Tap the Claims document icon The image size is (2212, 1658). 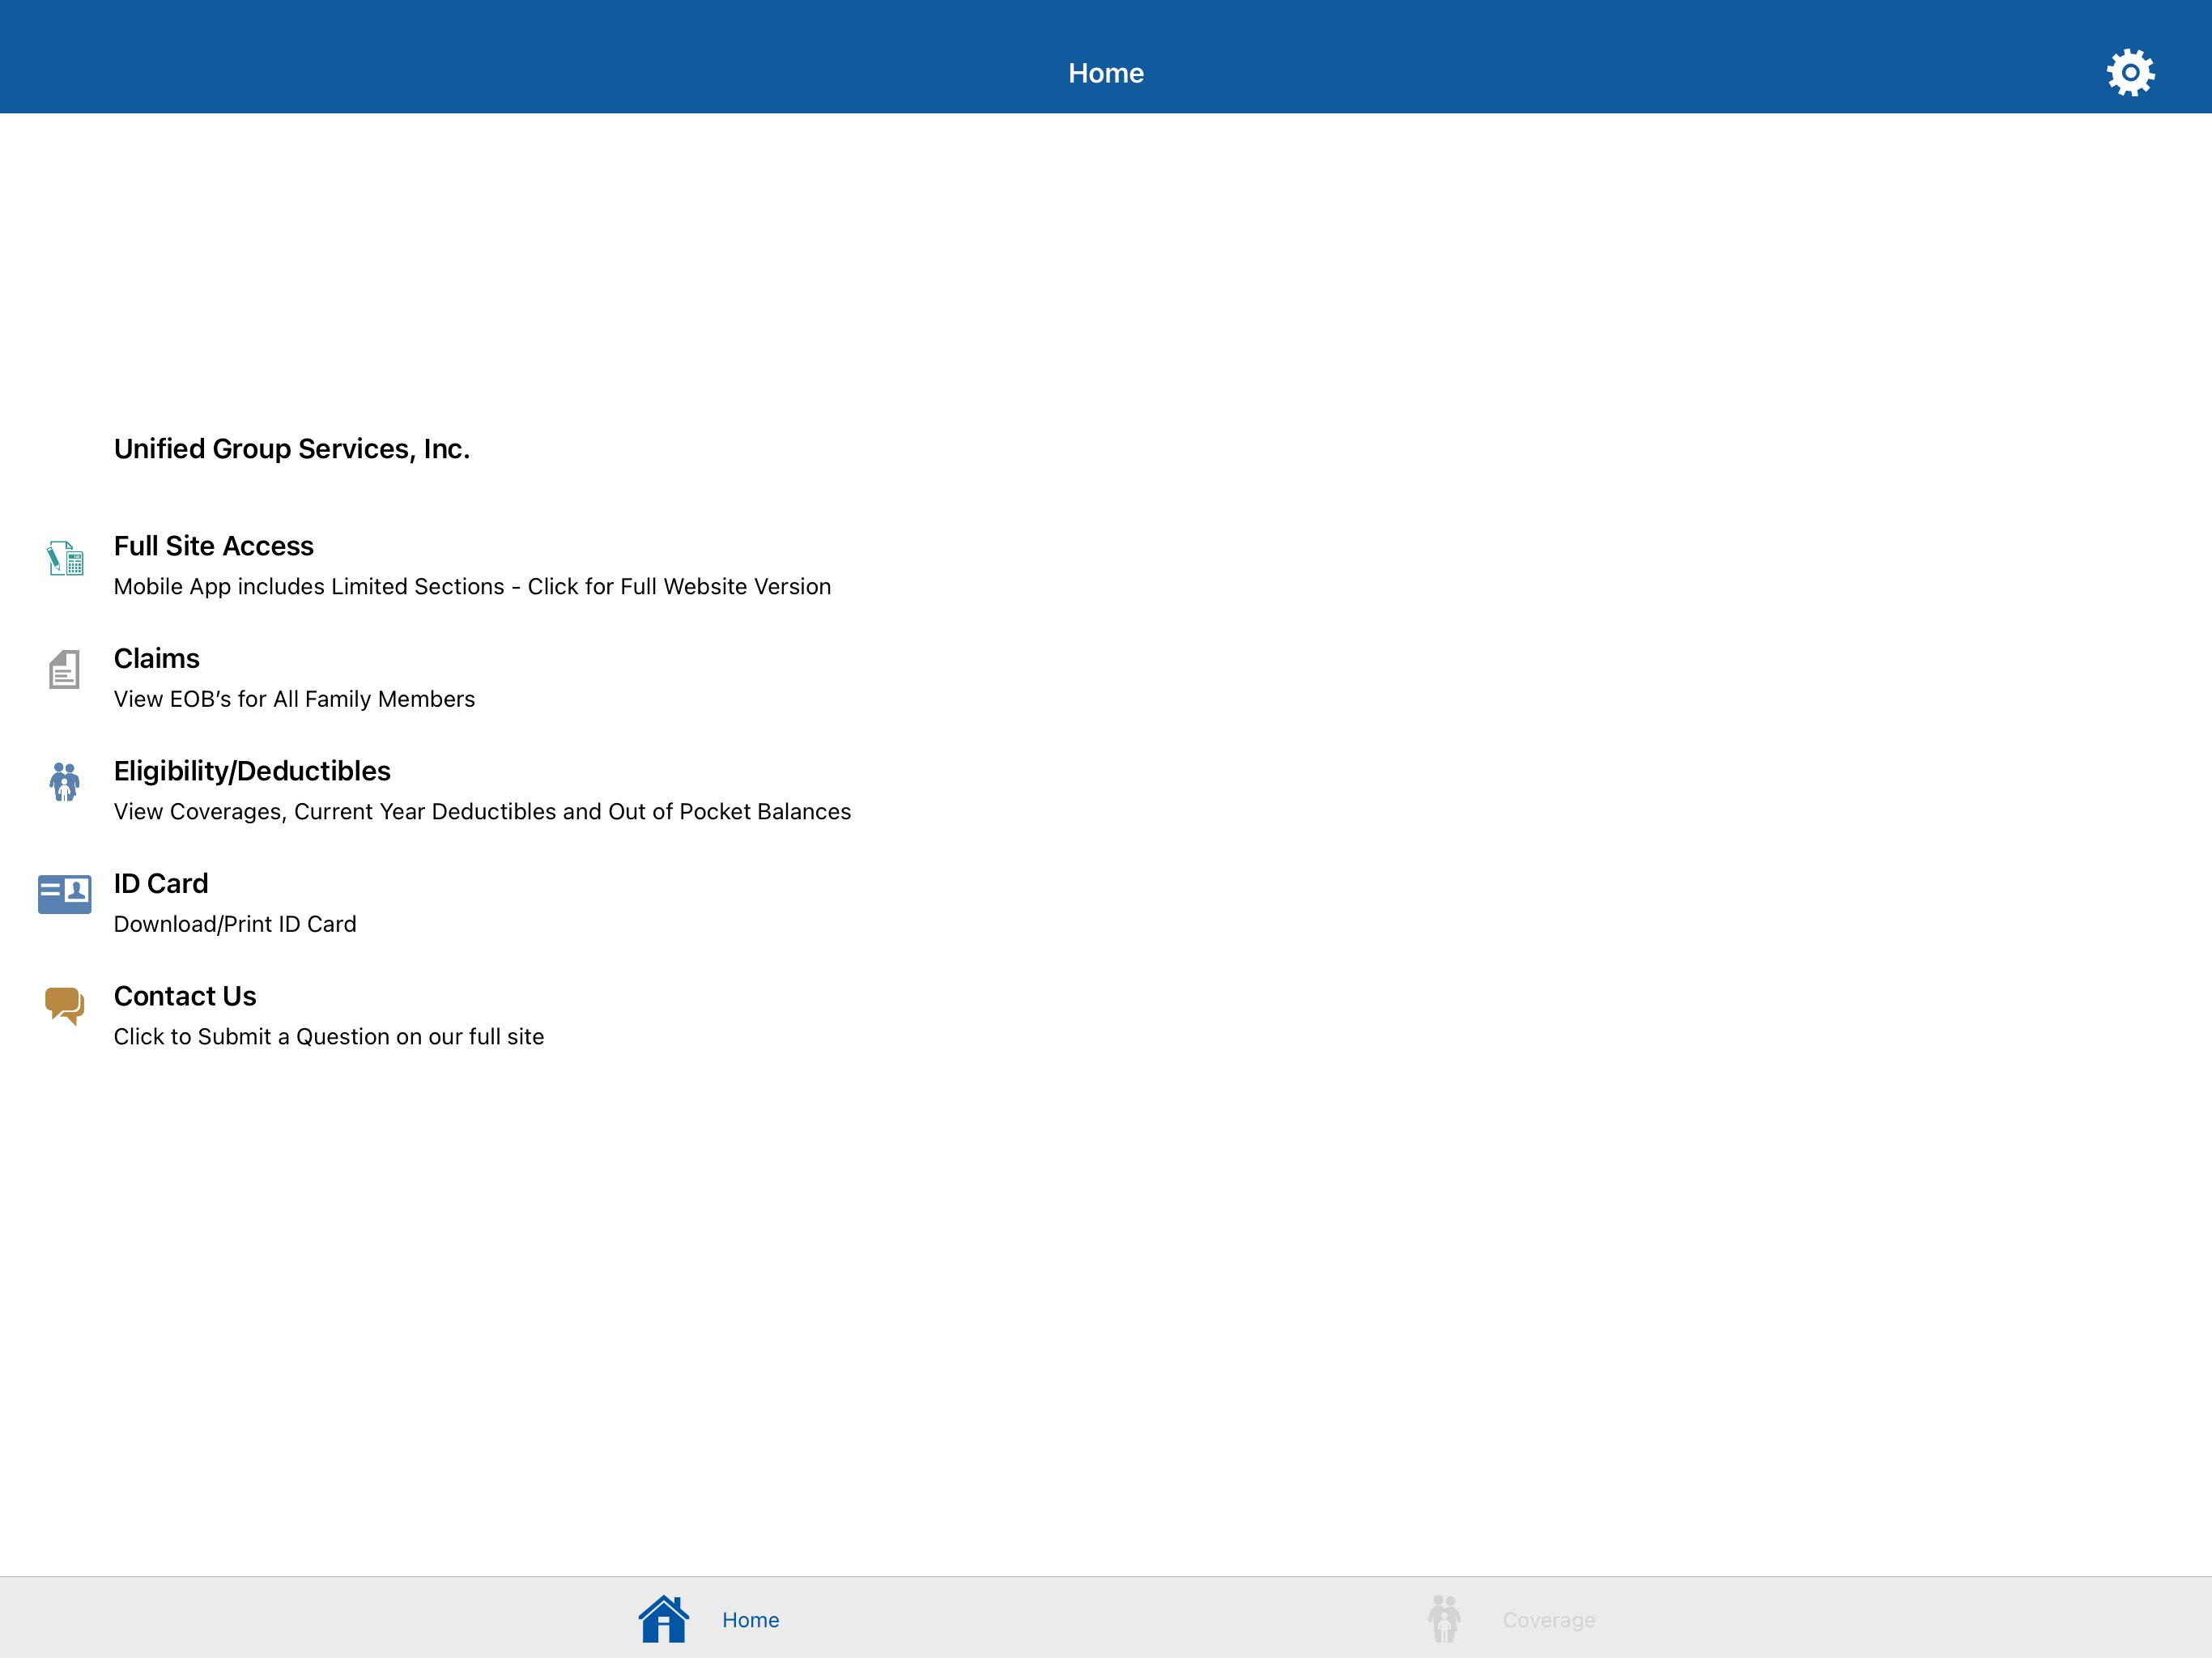point(64,669)
